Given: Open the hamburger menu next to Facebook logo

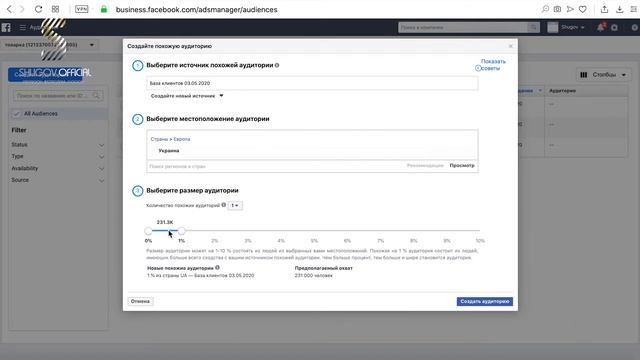Looking at the screenshot, I should click(x=22, y=27).
